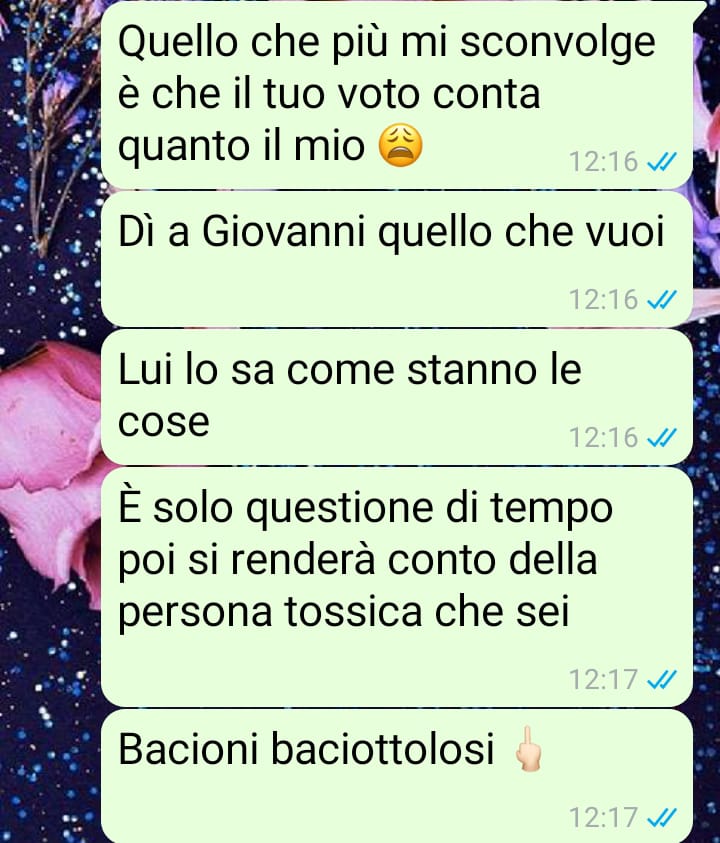This screenshot has width=720, height=843.
Task: Click the last 12:17 timestamp
Action: 604,818
